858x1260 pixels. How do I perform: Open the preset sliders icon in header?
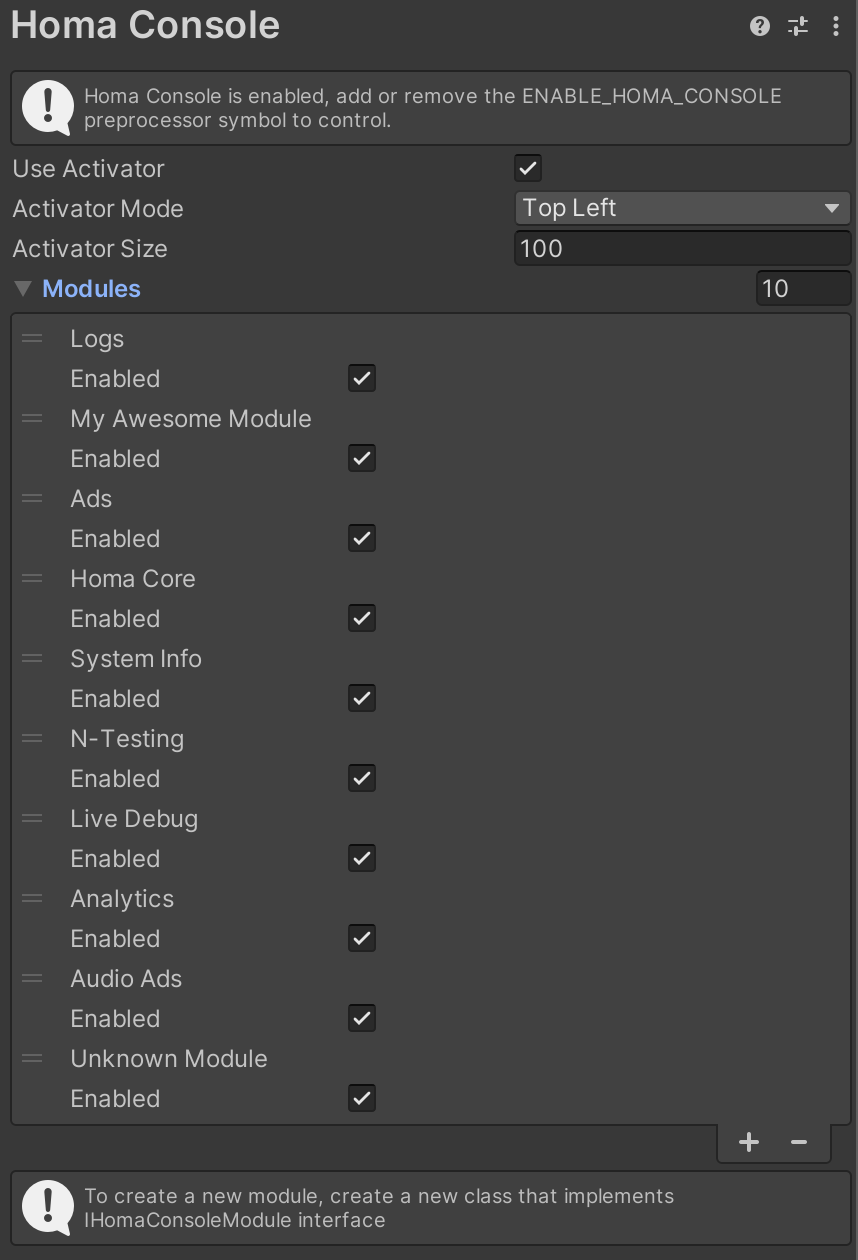pos(798,27)
